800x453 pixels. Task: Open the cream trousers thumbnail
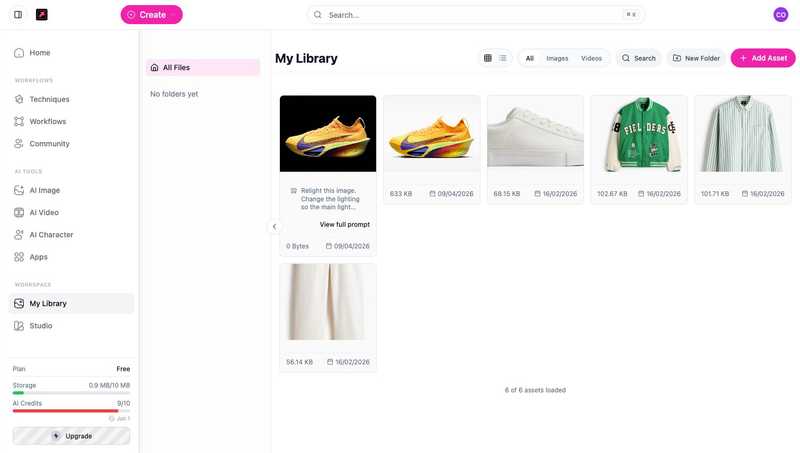pyautogui.click(x=328, y=302)
